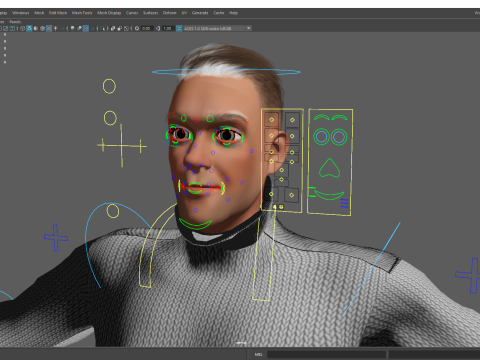This screenshot has width=480, height=360.
Task: Select yellow circle inside the cyan arc
Action: point(113,211)
